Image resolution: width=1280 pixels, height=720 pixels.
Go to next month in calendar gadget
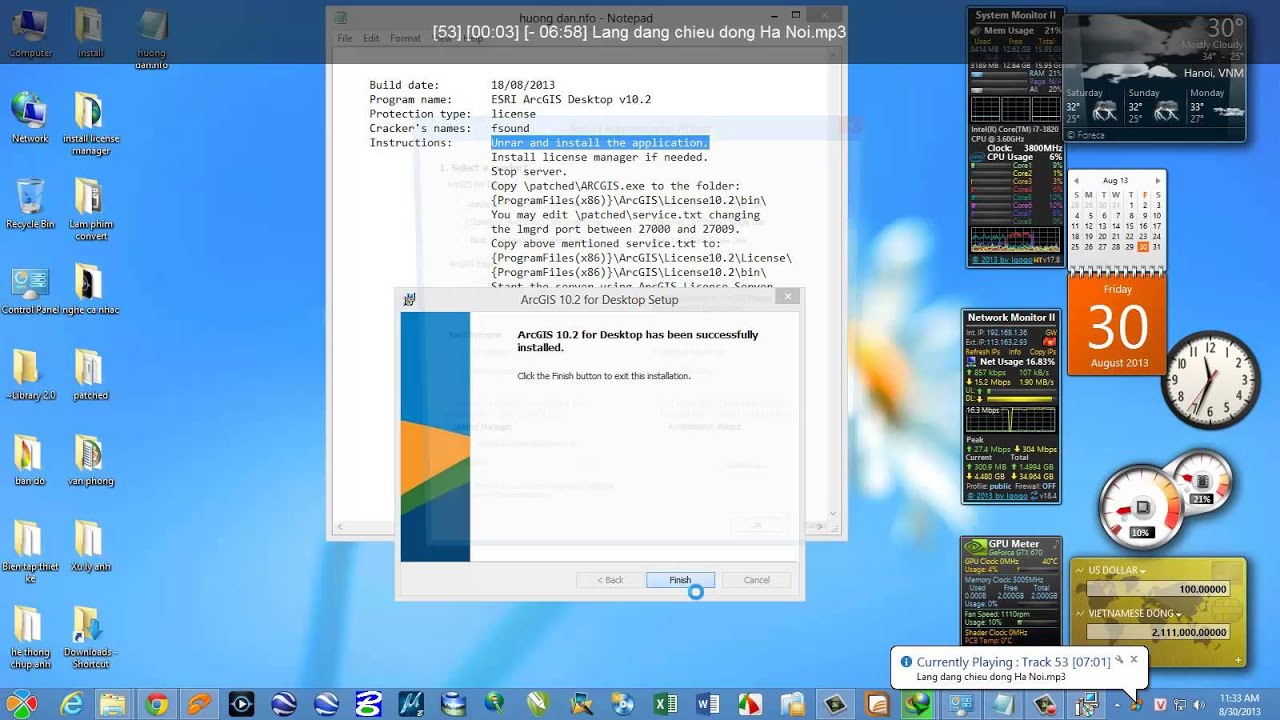point(1157,181)
